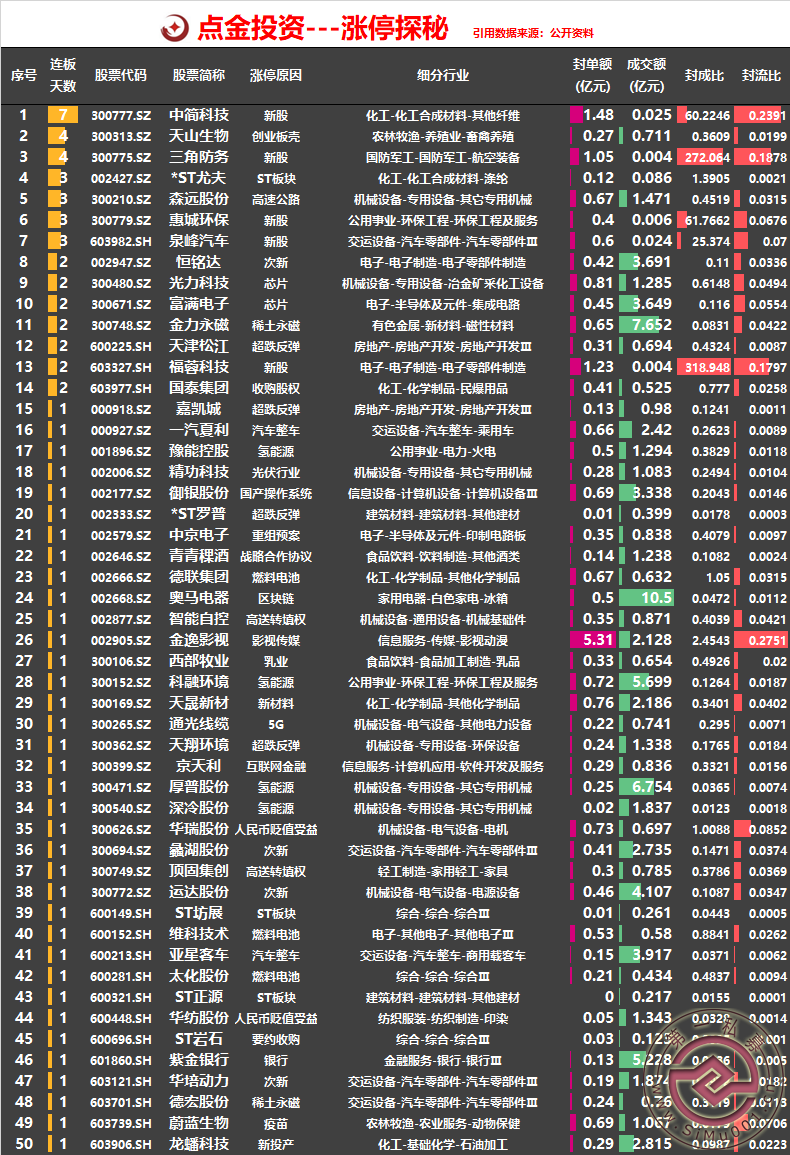Select stock name 惠城环保
Viewport: 790px width, 1155px height.
coord(199,220)
